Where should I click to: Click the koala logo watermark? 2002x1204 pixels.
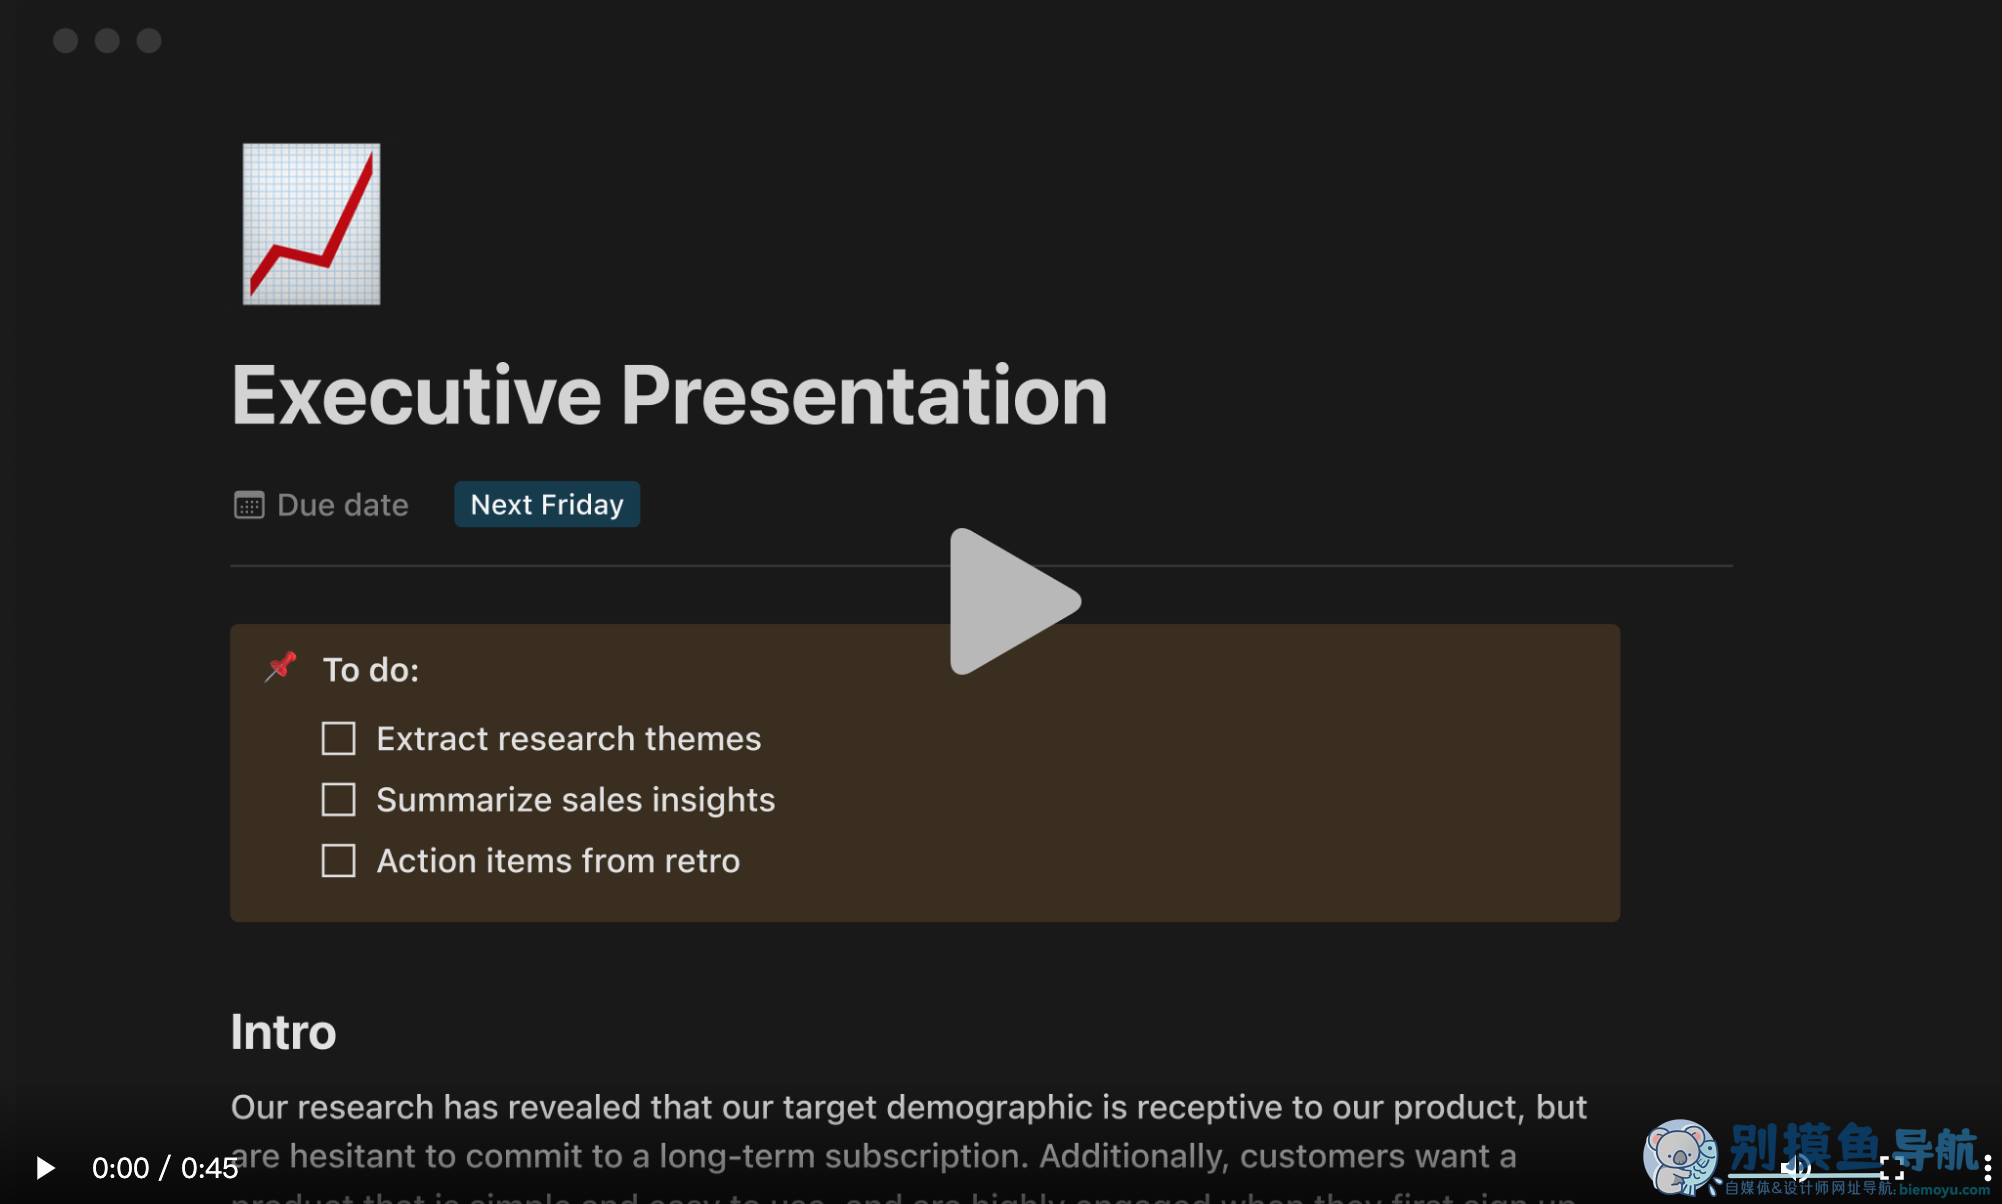coord(1679,1156)
